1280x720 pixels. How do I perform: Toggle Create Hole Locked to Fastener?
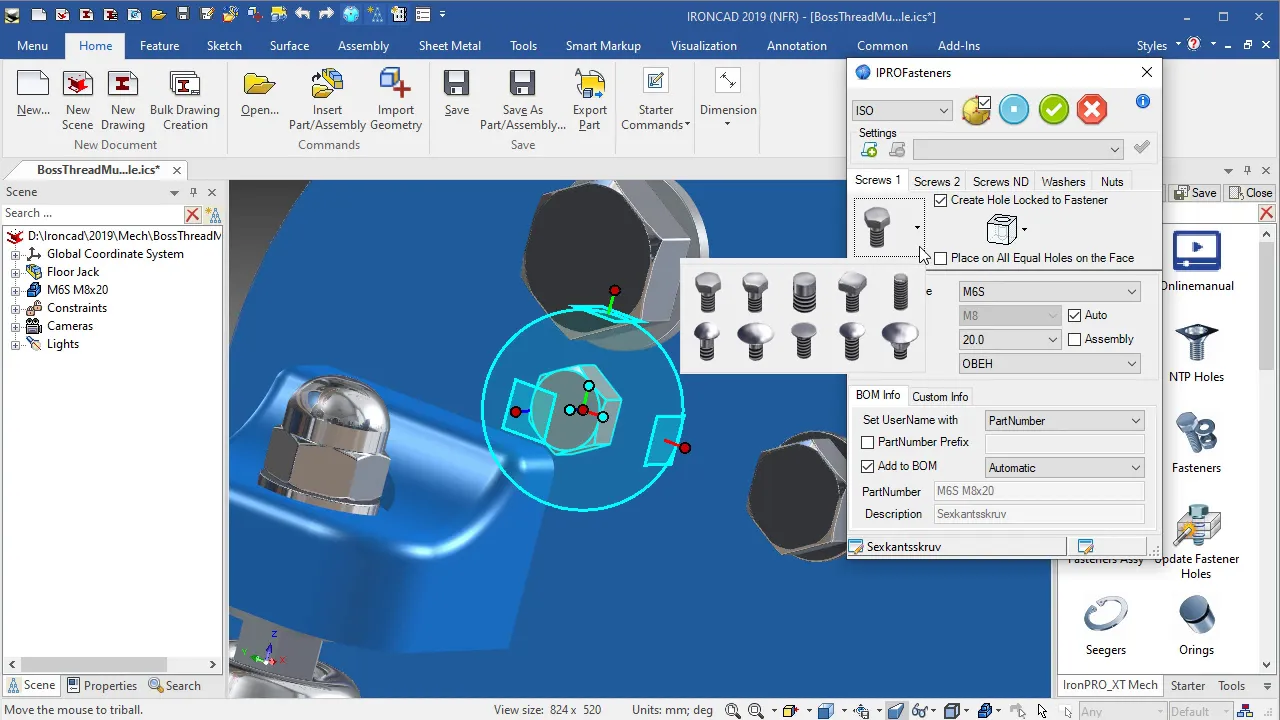point(941,200)
